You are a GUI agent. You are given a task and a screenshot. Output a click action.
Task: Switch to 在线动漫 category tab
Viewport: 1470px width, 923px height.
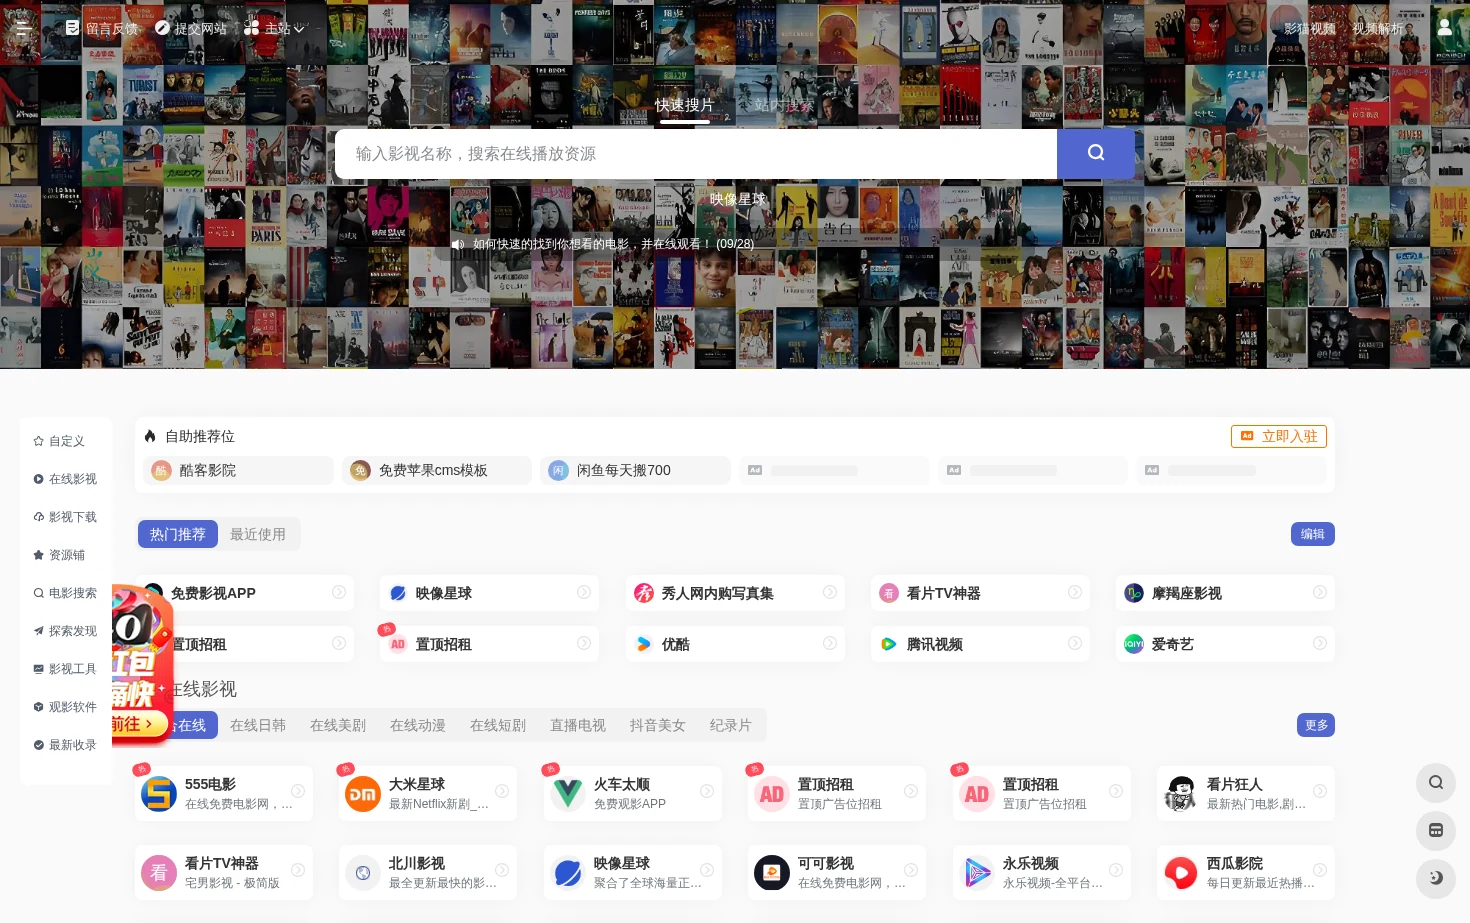[418, 725]
